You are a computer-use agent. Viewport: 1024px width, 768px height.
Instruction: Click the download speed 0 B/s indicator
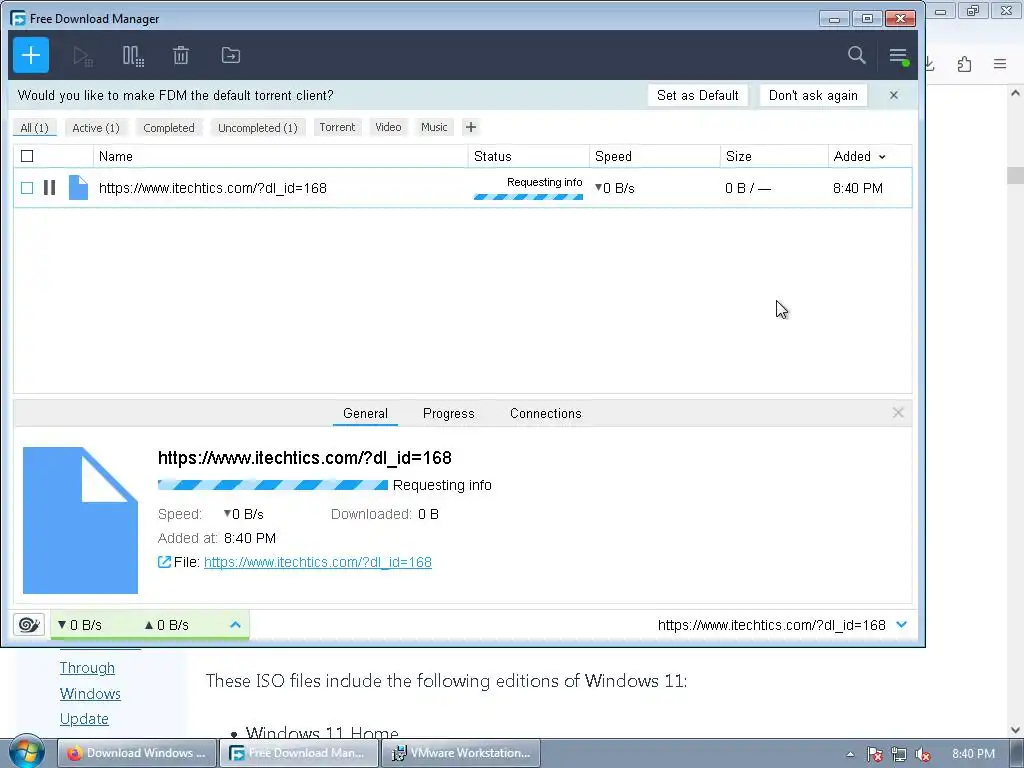click(x=80, y=625)
